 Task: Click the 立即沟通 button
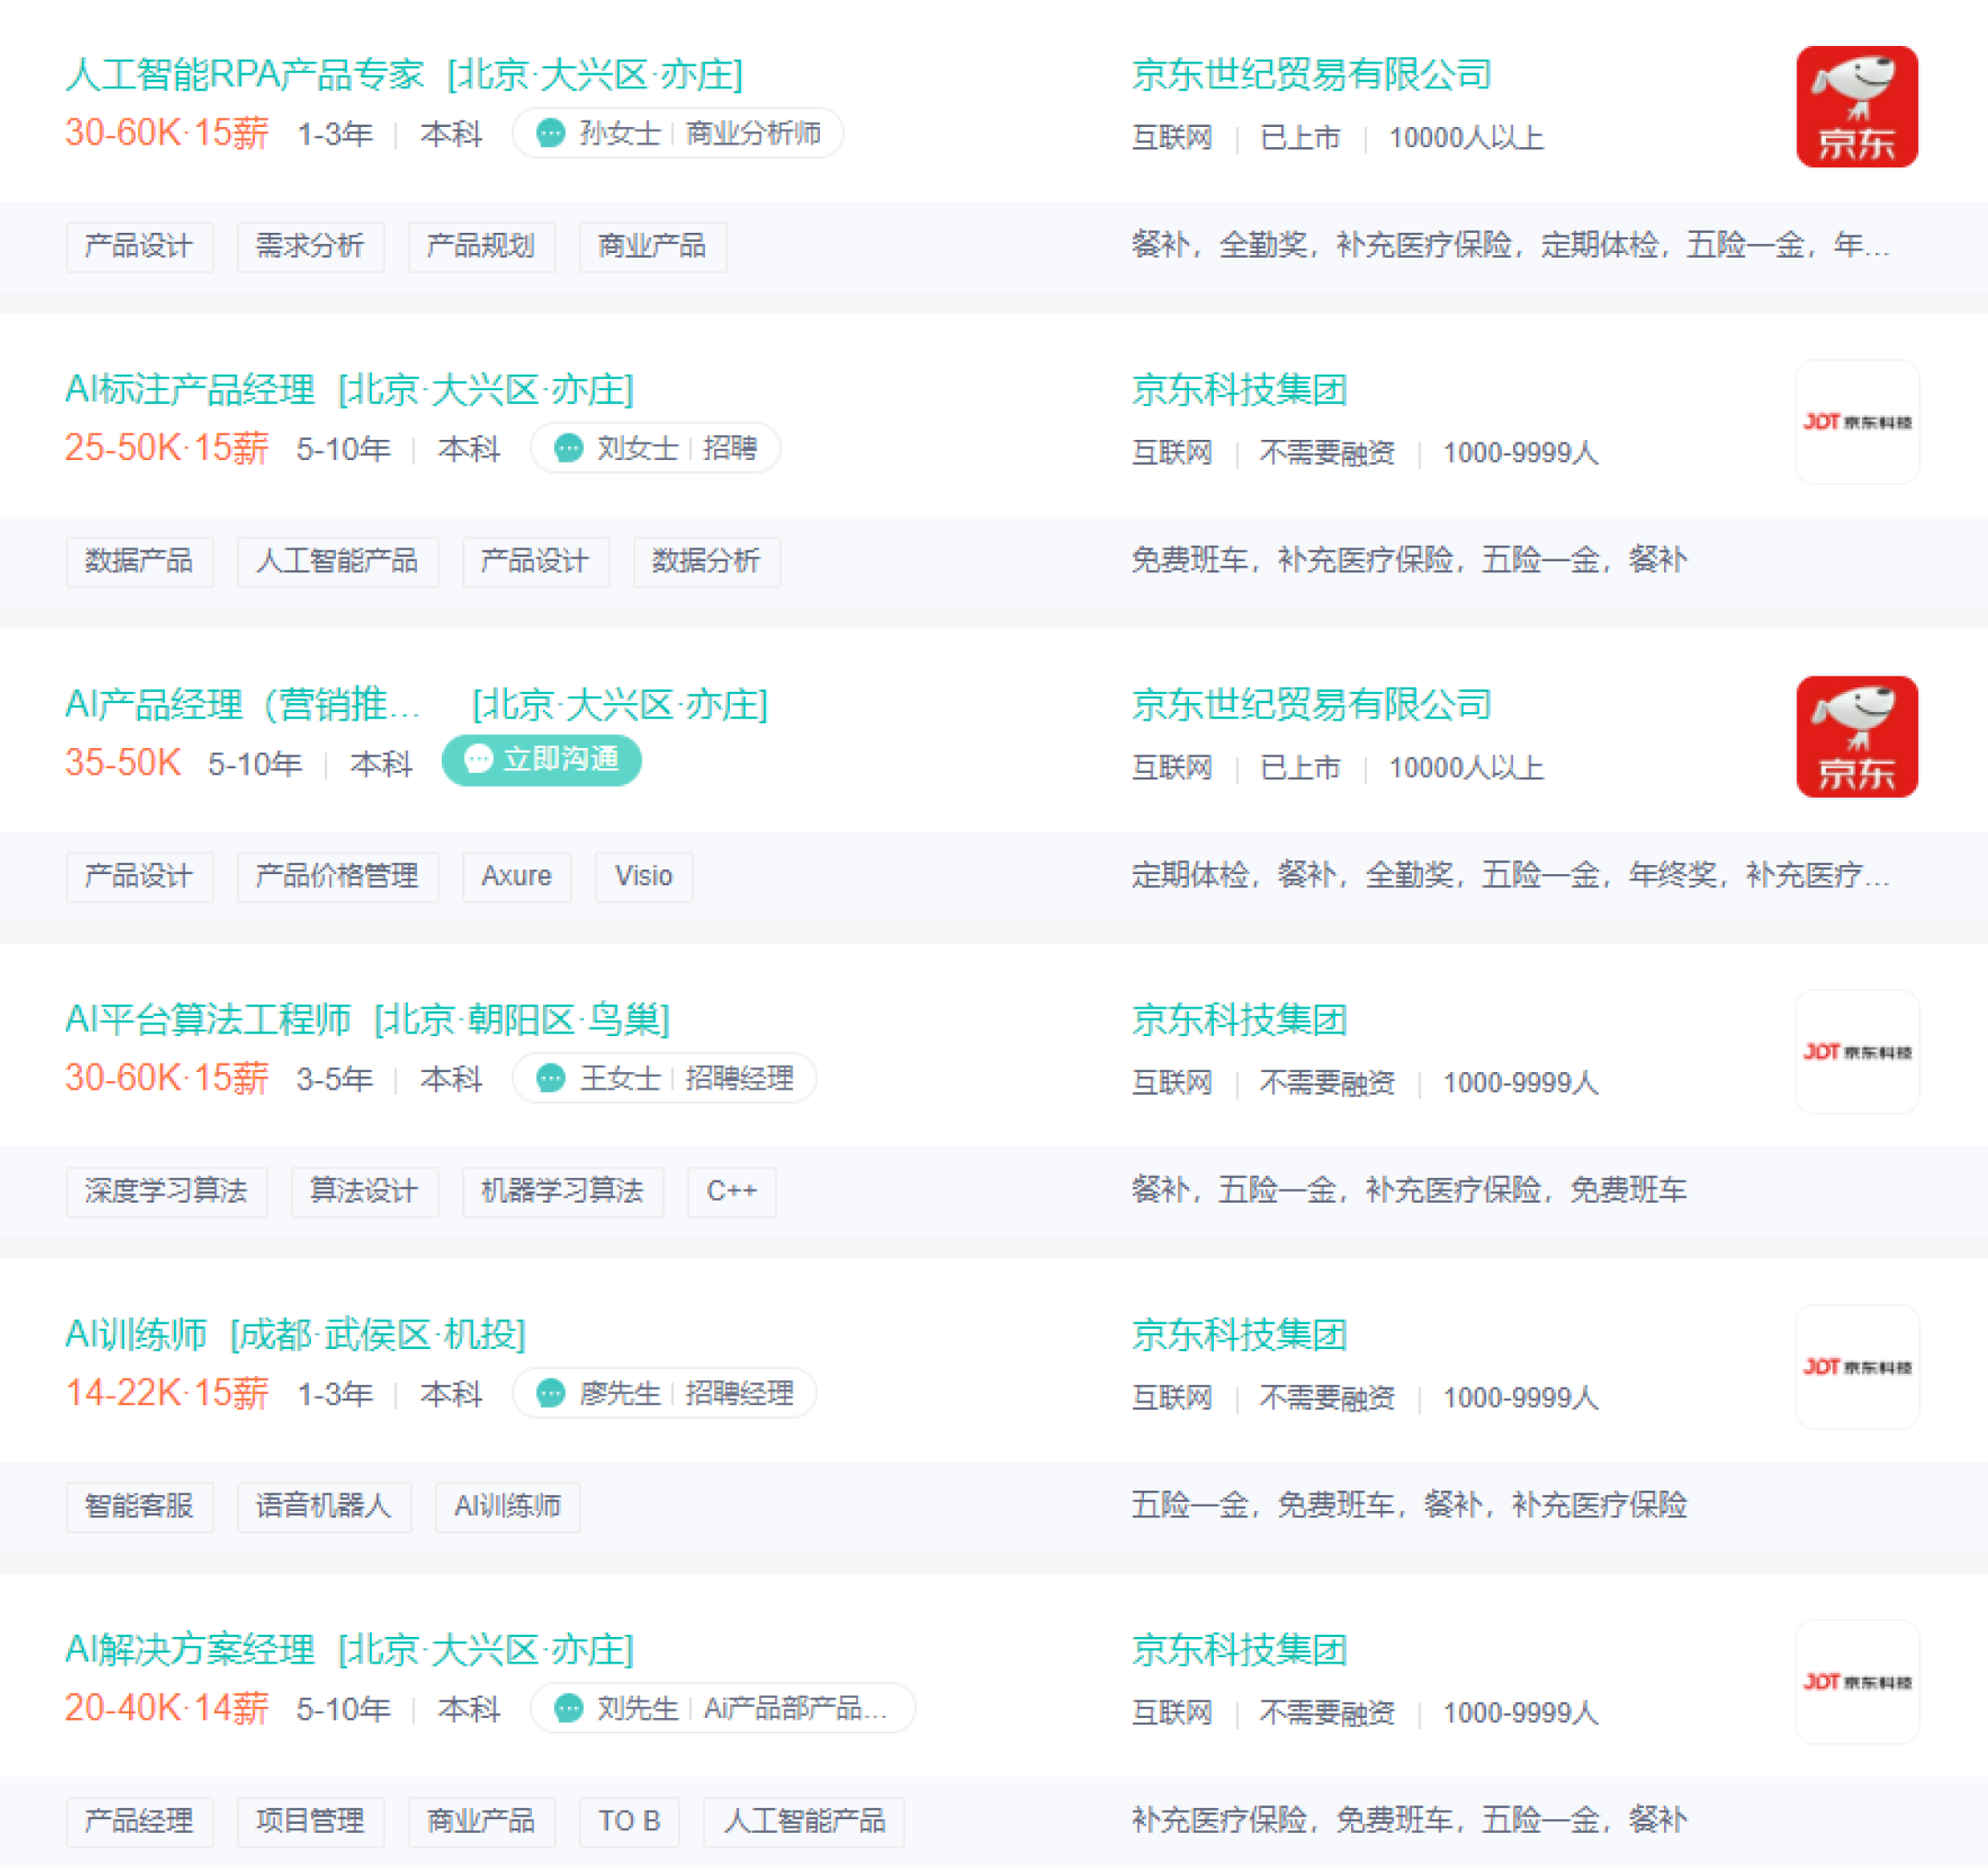click(541, 760)
